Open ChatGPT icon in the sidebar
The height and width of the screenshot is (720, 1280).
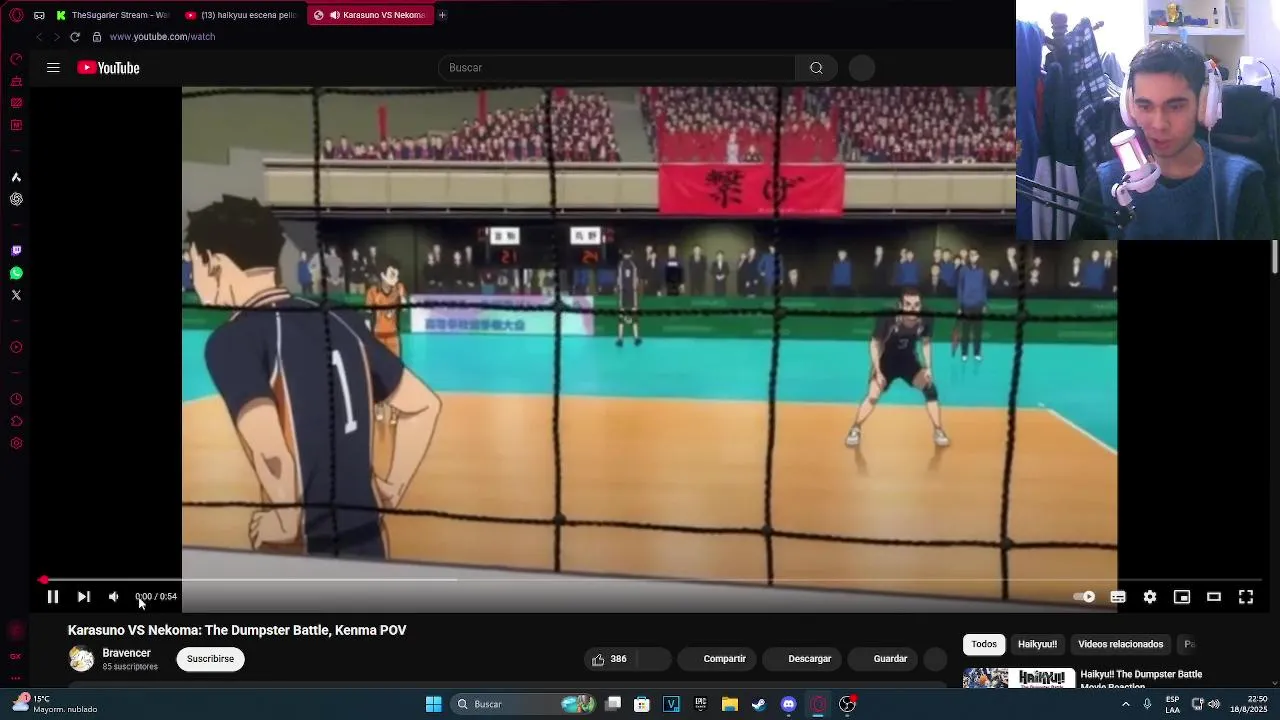point(16,199)
